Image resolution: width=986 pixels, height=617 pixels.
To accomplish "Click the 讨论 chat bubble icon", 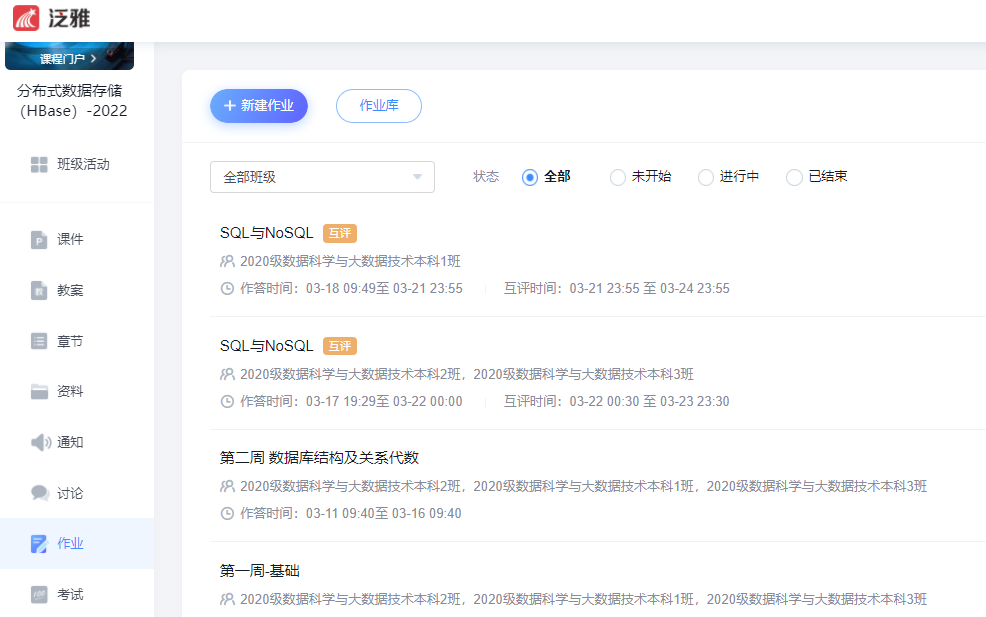I will (39, 494).
